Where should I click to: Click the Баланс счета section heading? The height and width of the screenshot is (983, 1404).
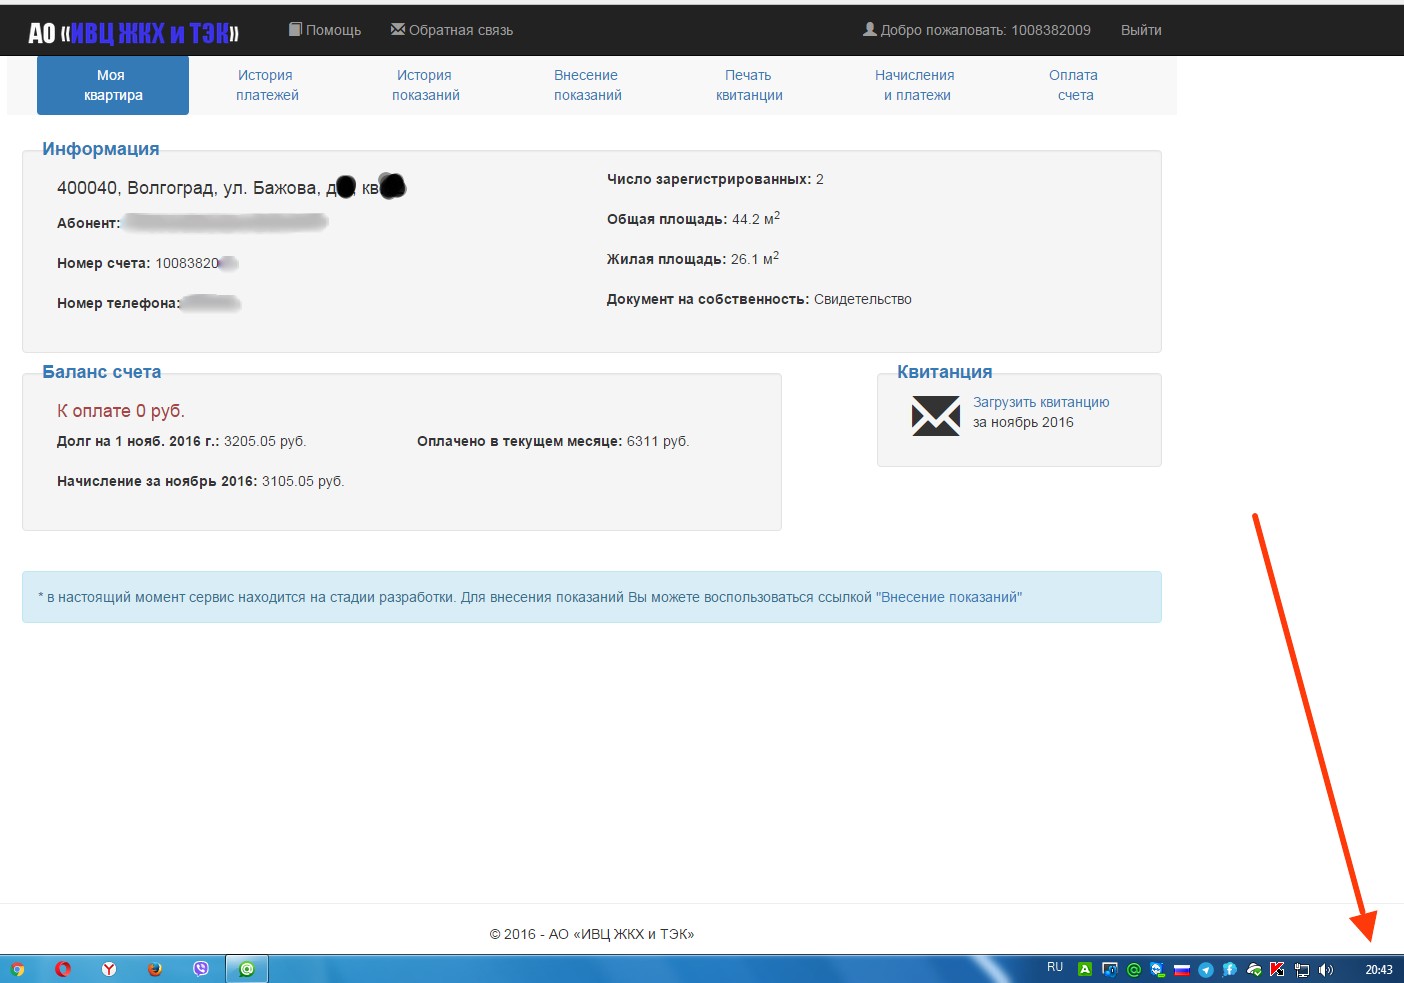[x=102, y=372]
